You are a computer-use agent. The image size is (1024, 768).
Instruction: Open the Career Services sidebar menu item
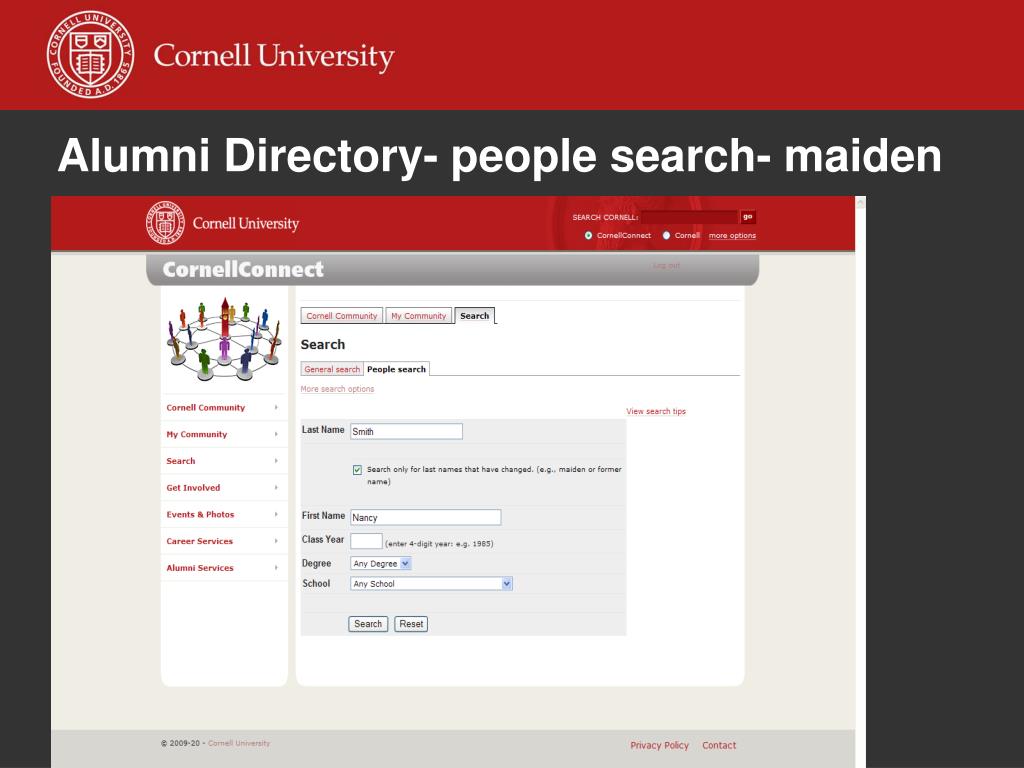(x=199, y=541)
